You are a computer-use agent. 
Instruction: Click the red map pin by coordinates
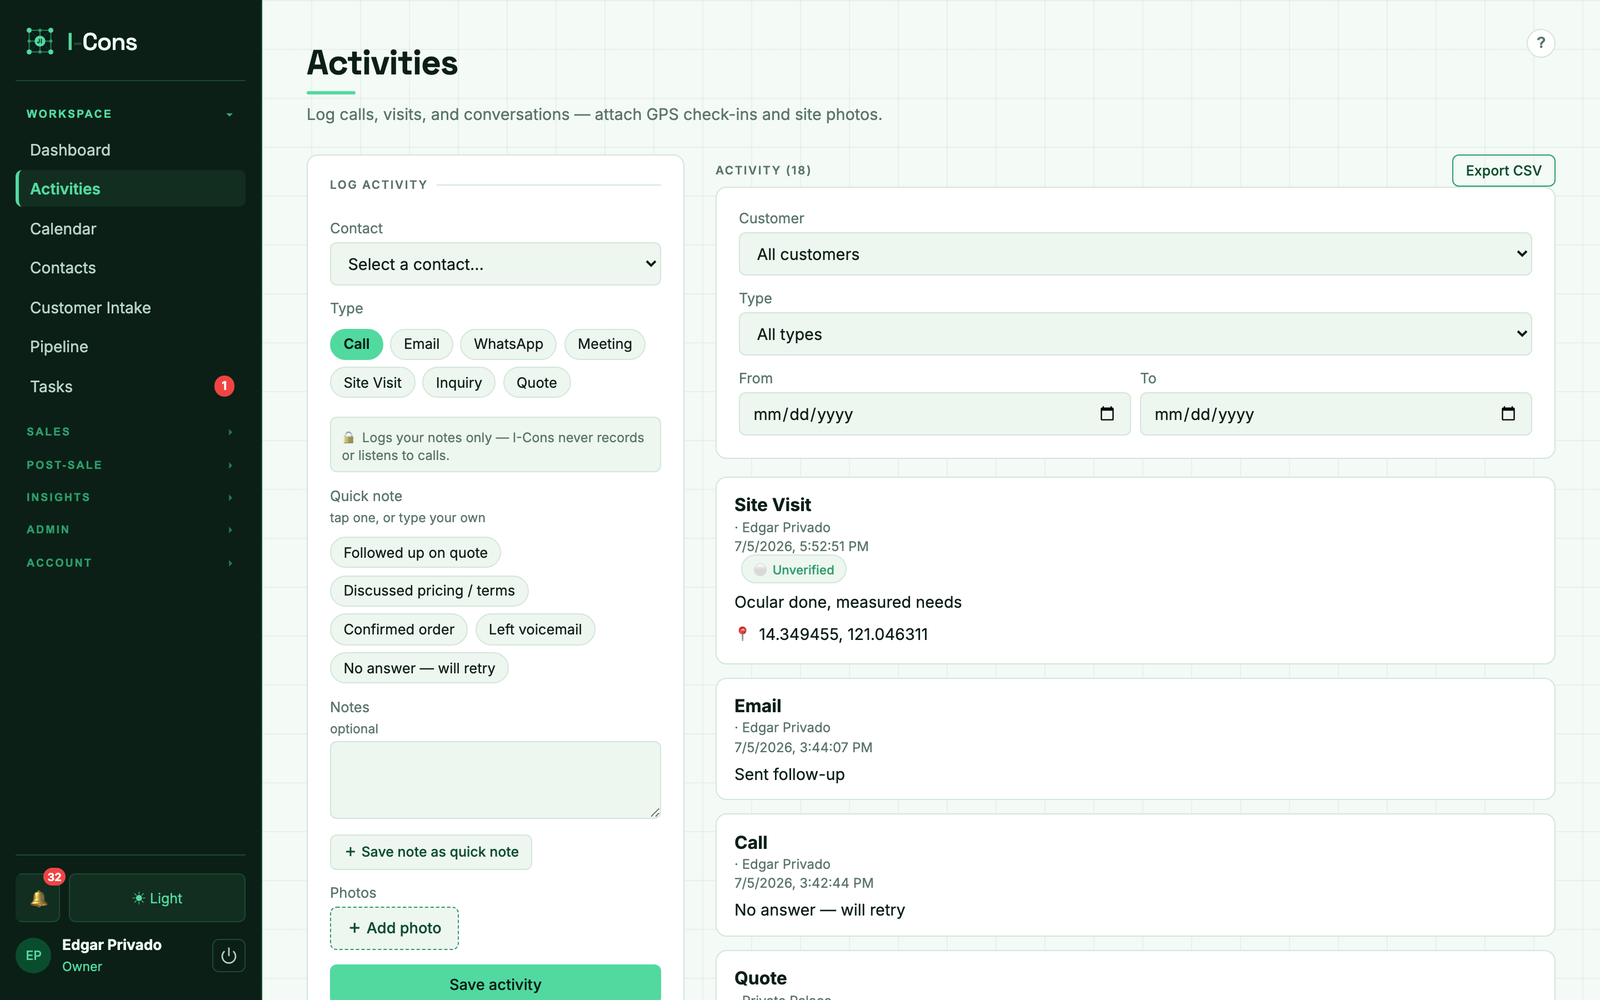[742, 634]
